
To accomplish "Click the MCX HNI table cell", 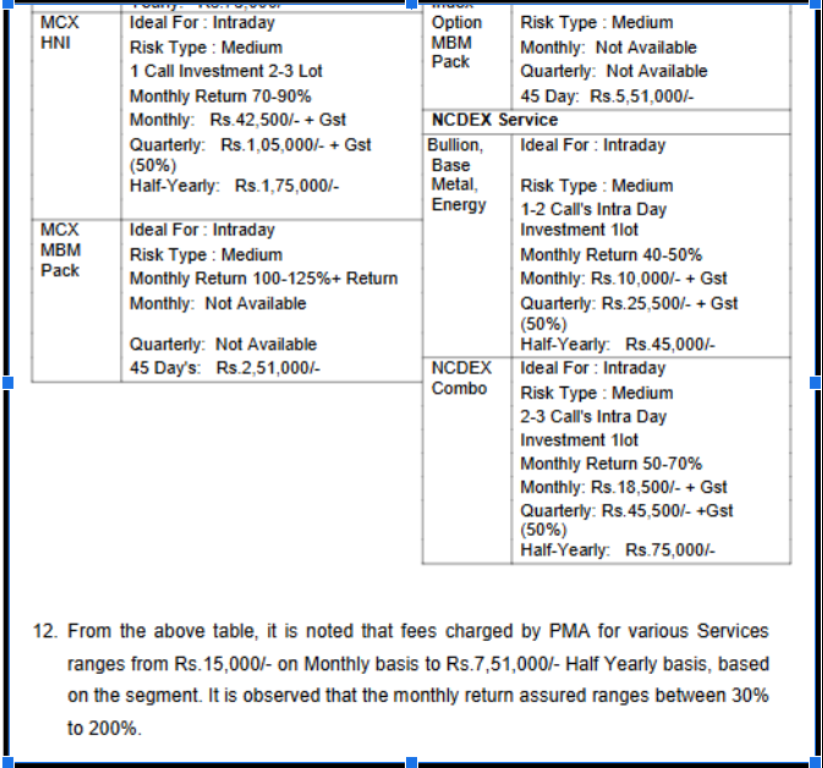I will (58, 32).
